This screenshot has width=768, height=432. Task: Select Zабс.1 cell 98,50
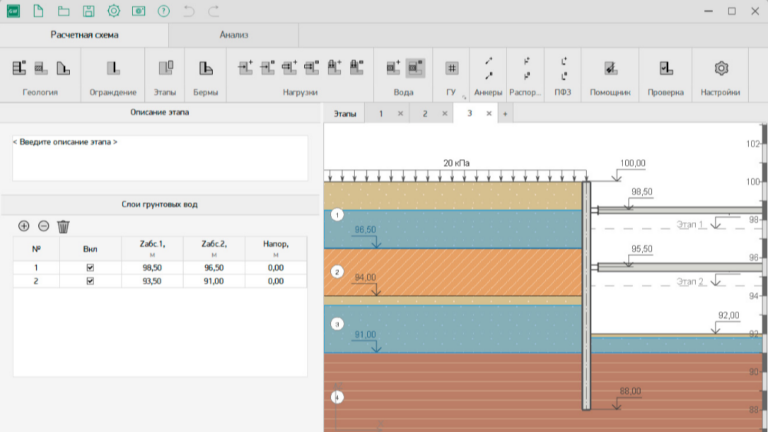pos(152,267)
